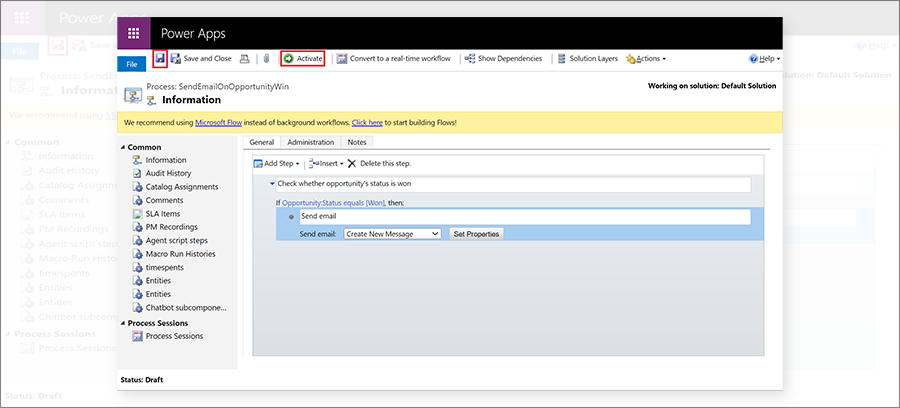Click the Save disk icon
Image resolution: width=900 pixels, height=408 pixels.
tap(160, 59)
